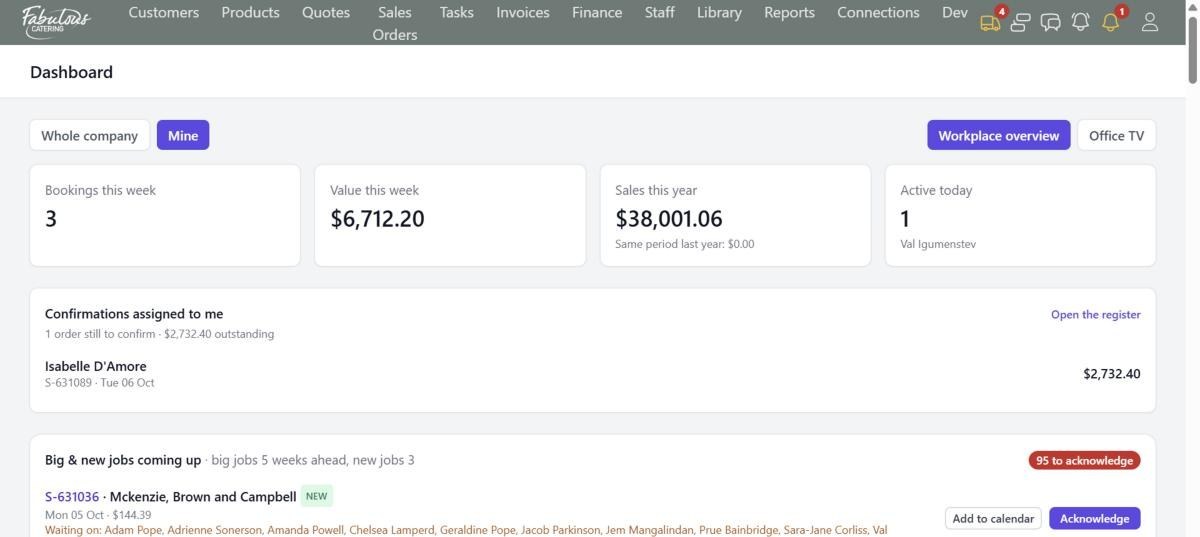This screenshot has width=1200, height=537.
Task: Click the 'Same period last year: $0.00' text
Action: click(x=685, y=244)
